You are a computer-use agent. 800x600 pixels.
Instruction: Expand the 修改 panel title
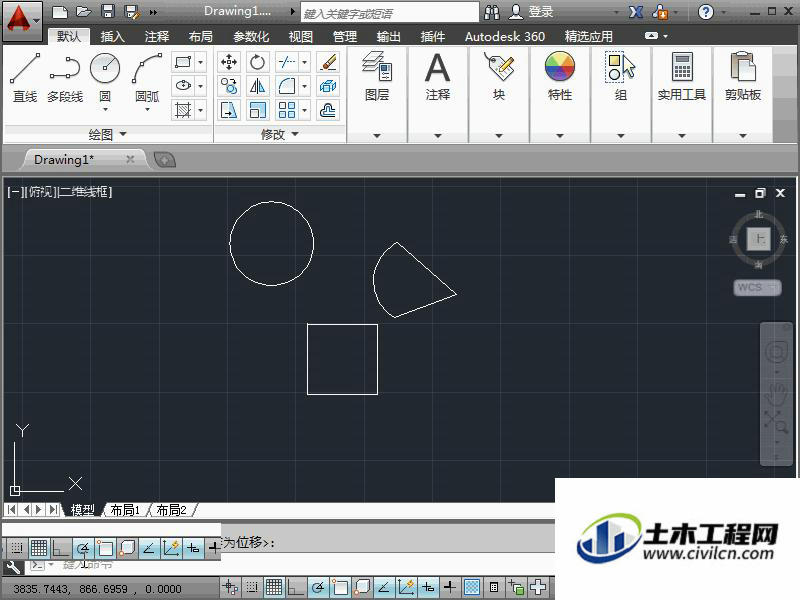point(280,134)
